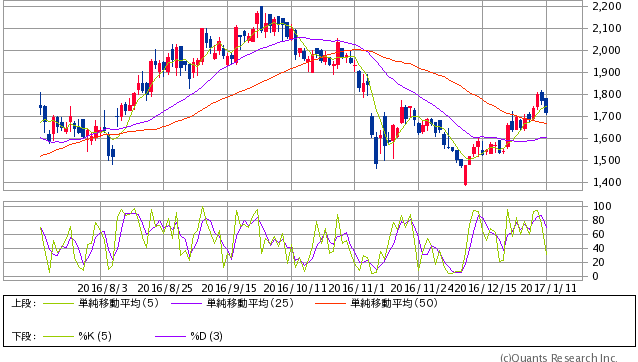Click the %K (5) legend label
Screen dimensions: 638x362
95,336
